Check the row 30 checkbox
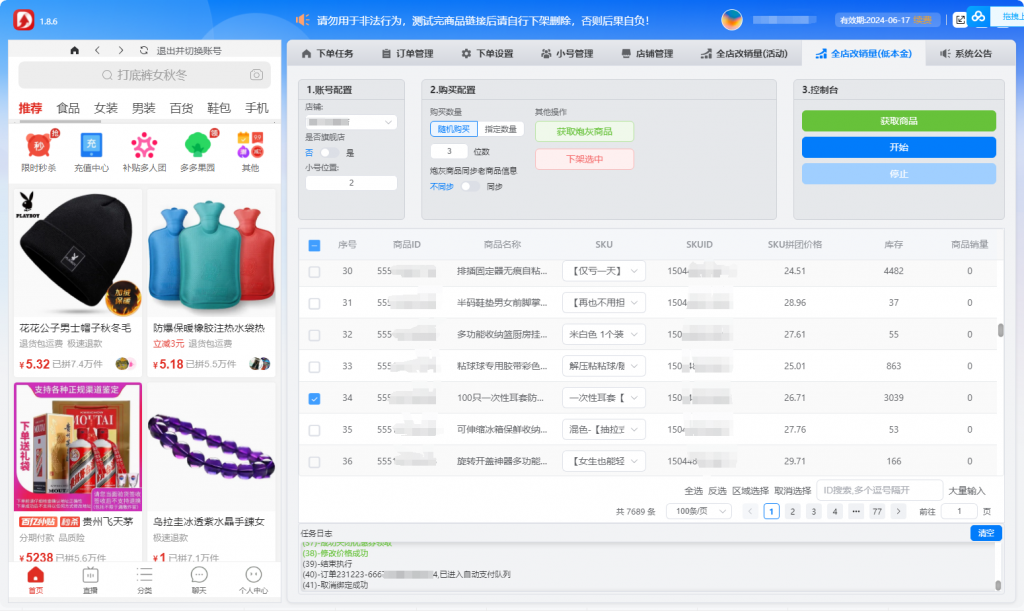Viewport: 1024px width, 611px height. [314, 272]
